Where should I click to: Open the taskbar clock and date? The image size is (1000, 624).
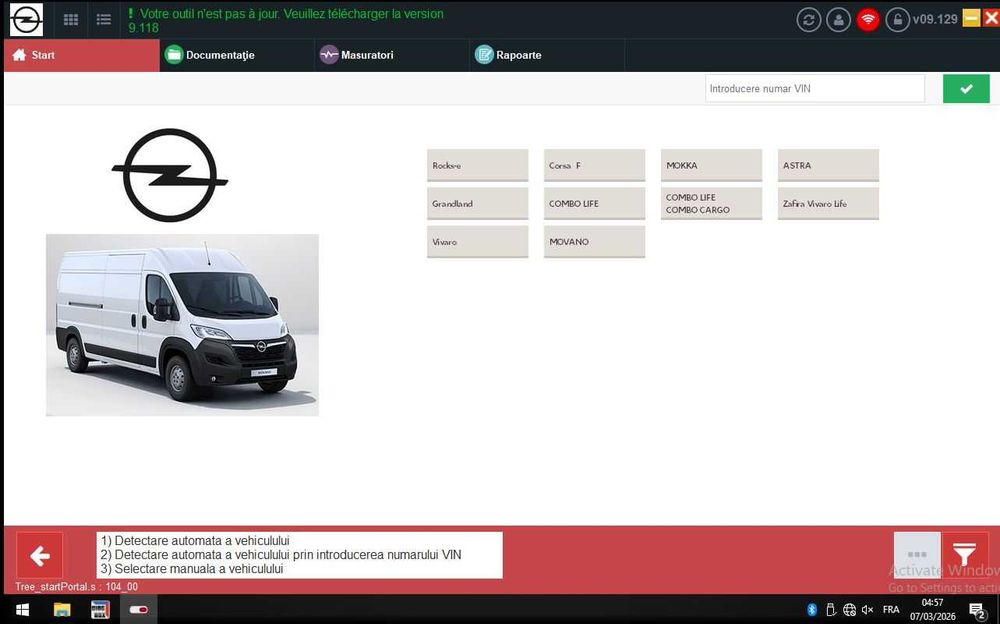click(x=932, y=610)
